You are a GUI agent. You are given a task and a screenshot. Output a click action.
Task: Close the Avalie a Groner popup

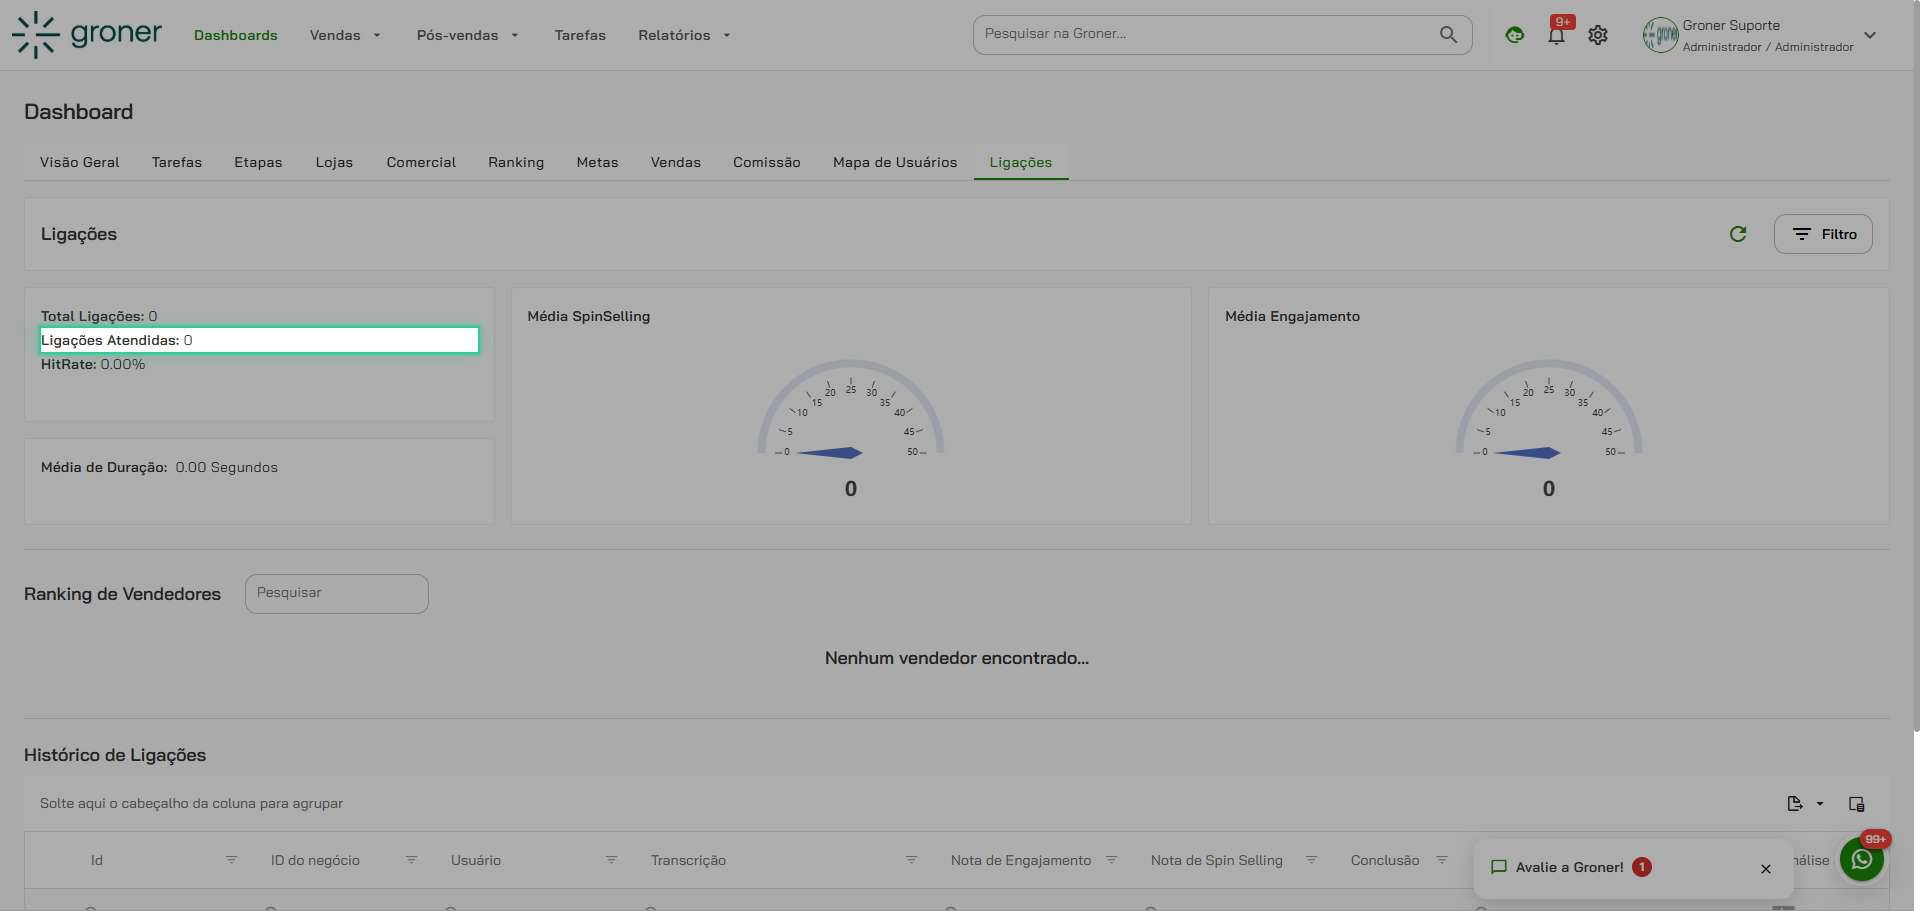point(1766,868)
